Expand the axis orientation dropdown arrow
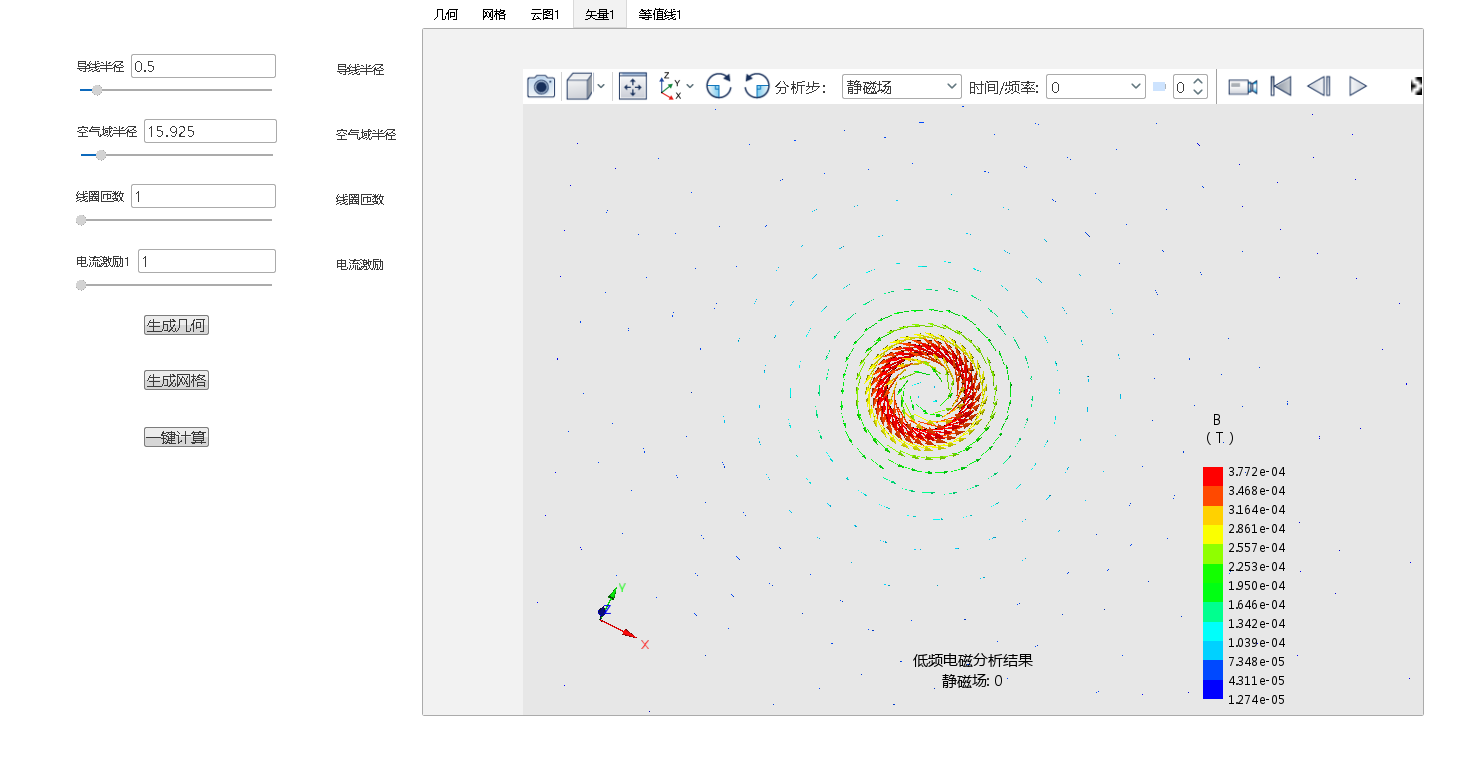Image resolution: width=1479 pixels, height=775 pixels. [690, 87]
